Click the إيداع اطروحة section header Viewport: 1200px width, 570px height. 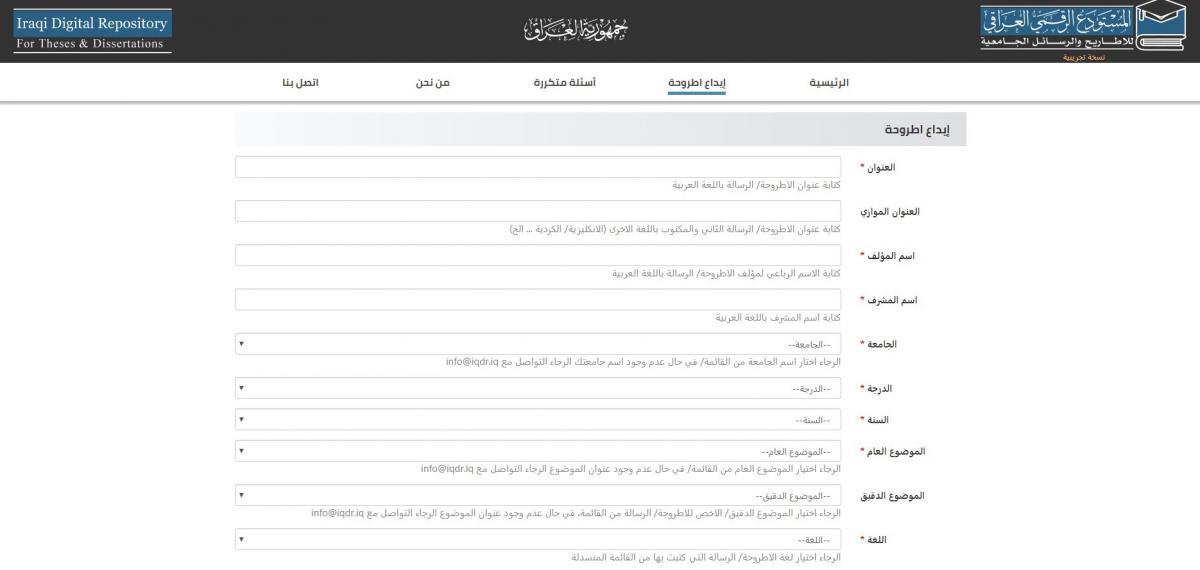[916, 130]
